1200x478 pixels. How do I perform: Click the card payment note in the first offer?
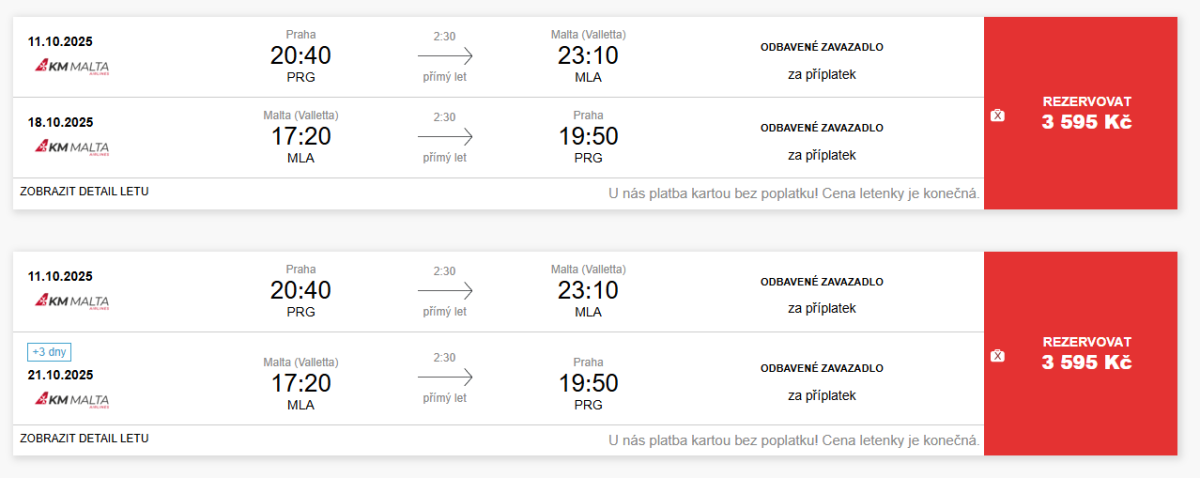793,193
